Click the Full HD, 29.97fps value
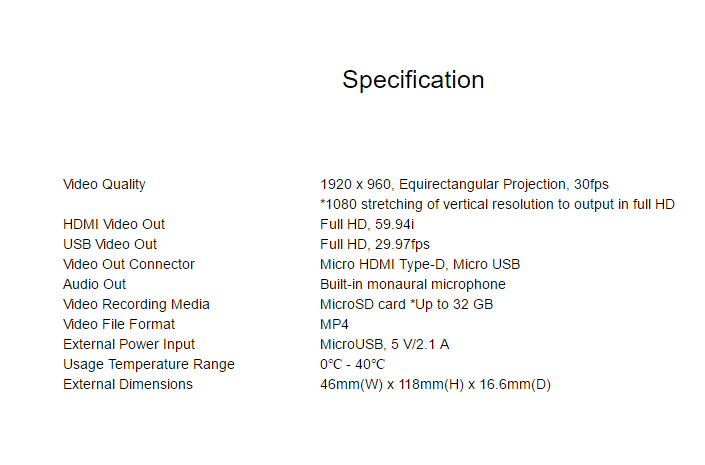The width and height of the screenshot is (705, 465). coord(375,245)
